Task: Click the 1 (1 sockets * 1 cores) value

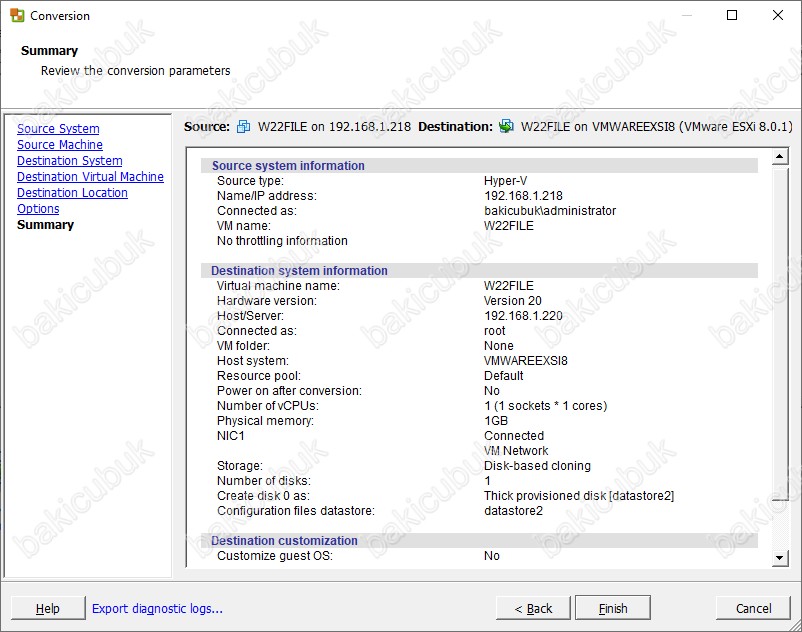Action: [x=545, y=406]
